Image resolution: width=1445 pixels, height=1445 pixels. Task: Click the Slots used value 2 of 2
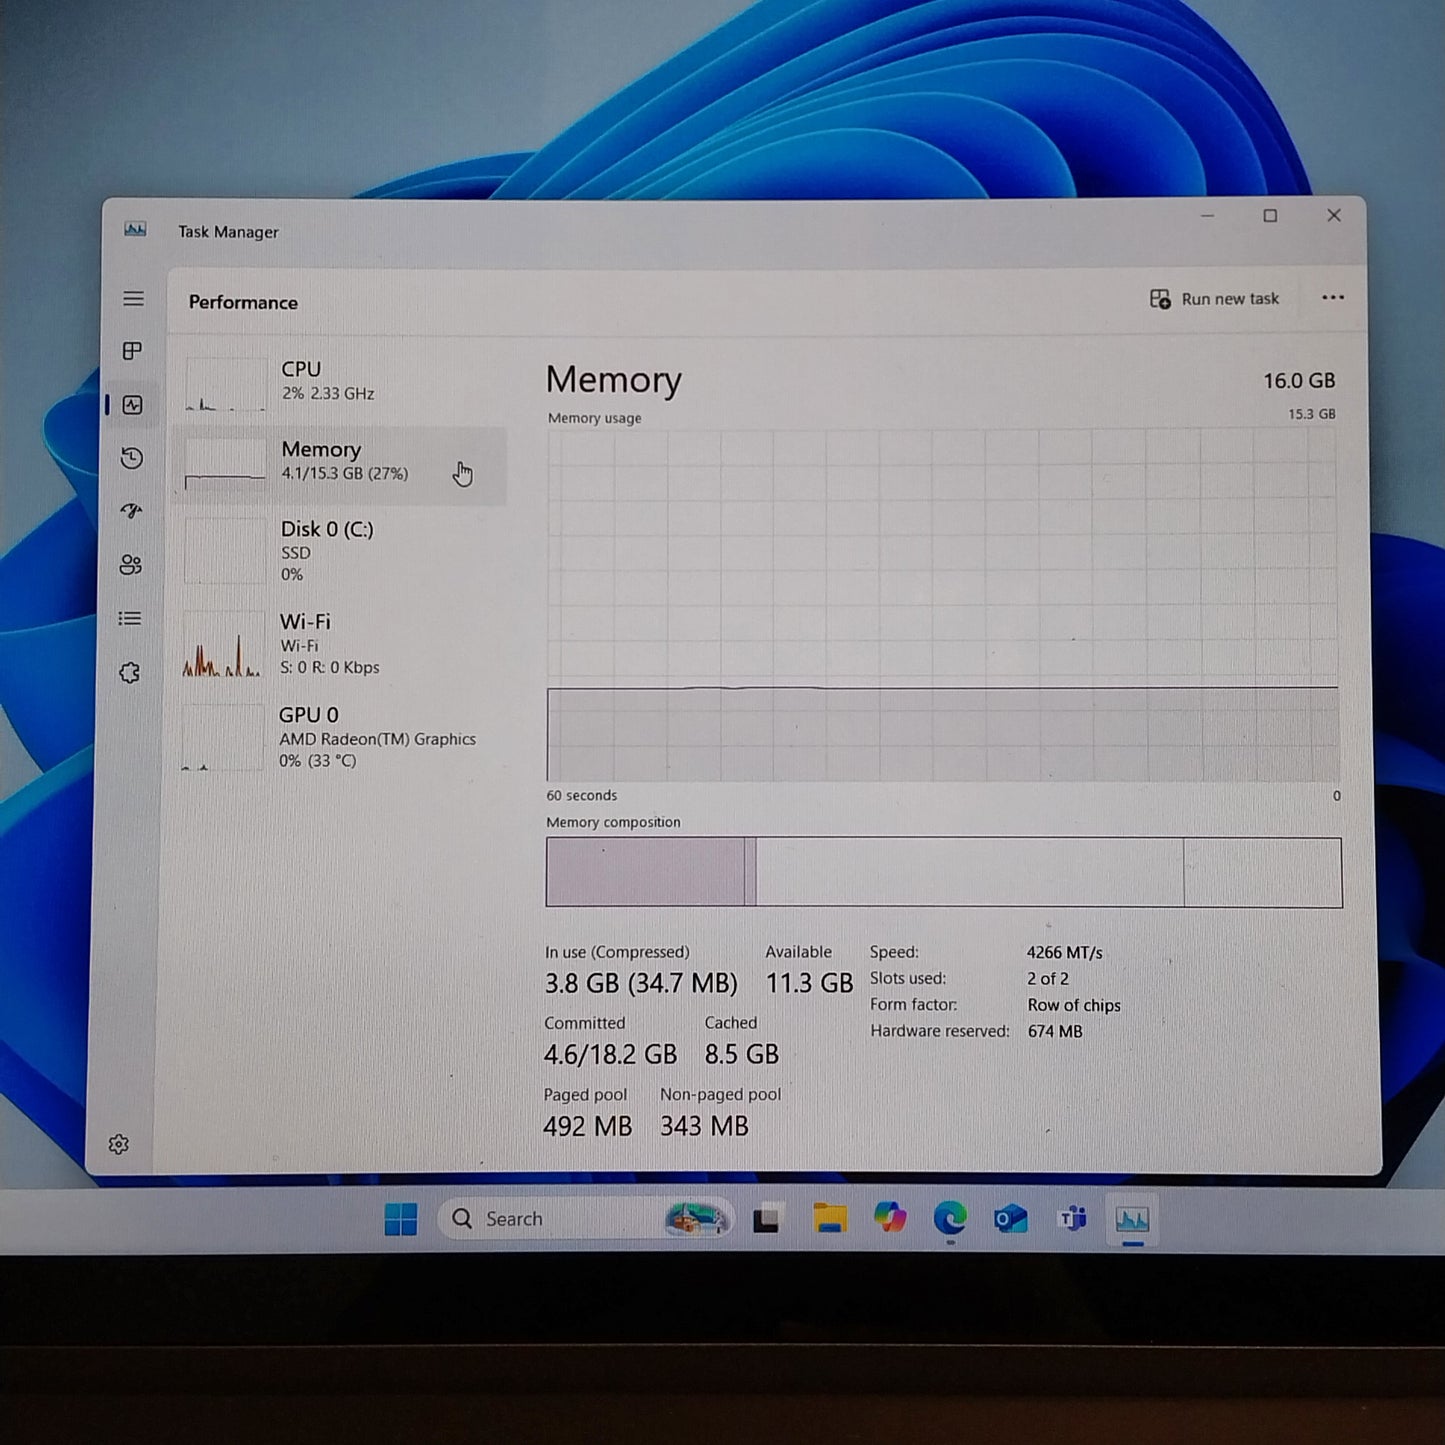point(1047,979)
